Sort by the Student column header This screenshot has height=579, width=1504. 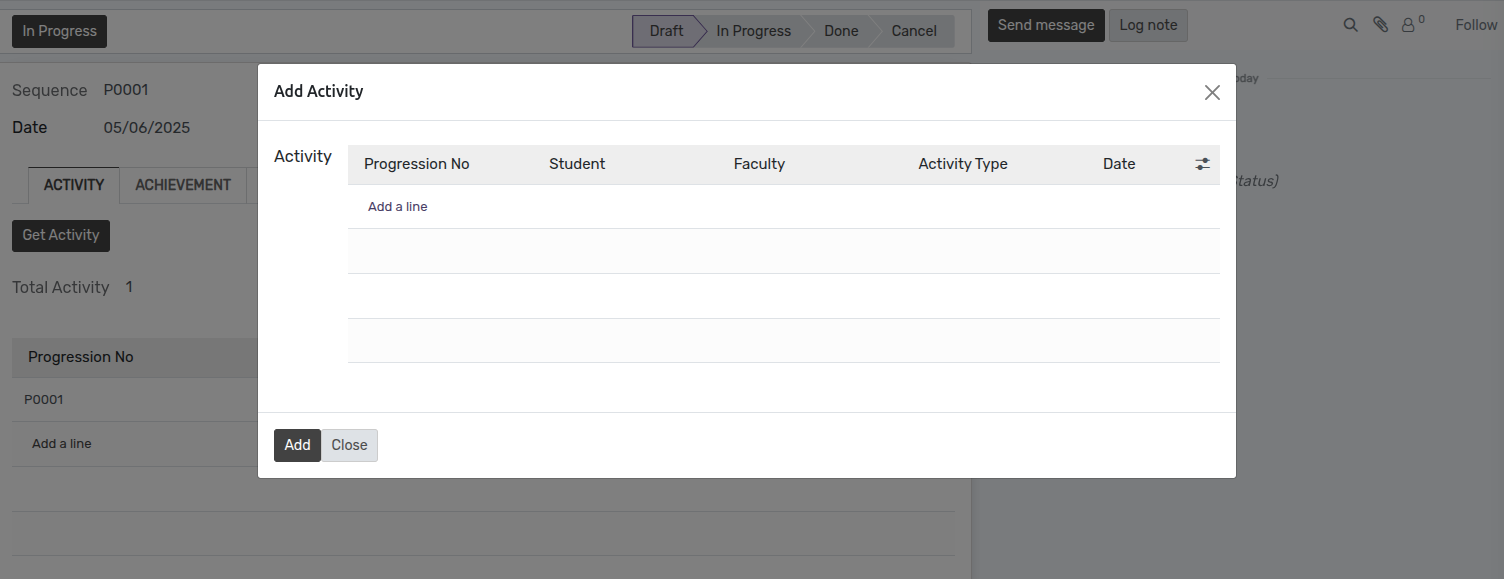click(577, 164)
